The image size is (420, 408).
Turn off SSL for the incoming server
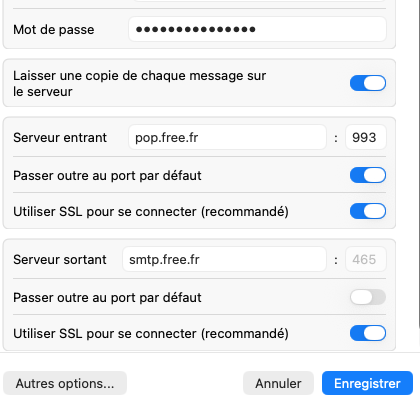[368, 211]
